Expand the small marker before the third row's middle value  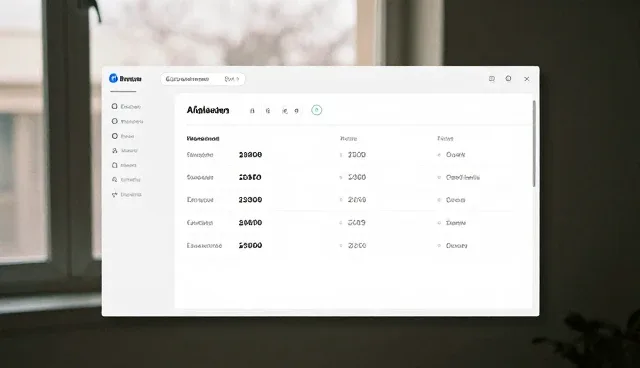coord(341,200)
